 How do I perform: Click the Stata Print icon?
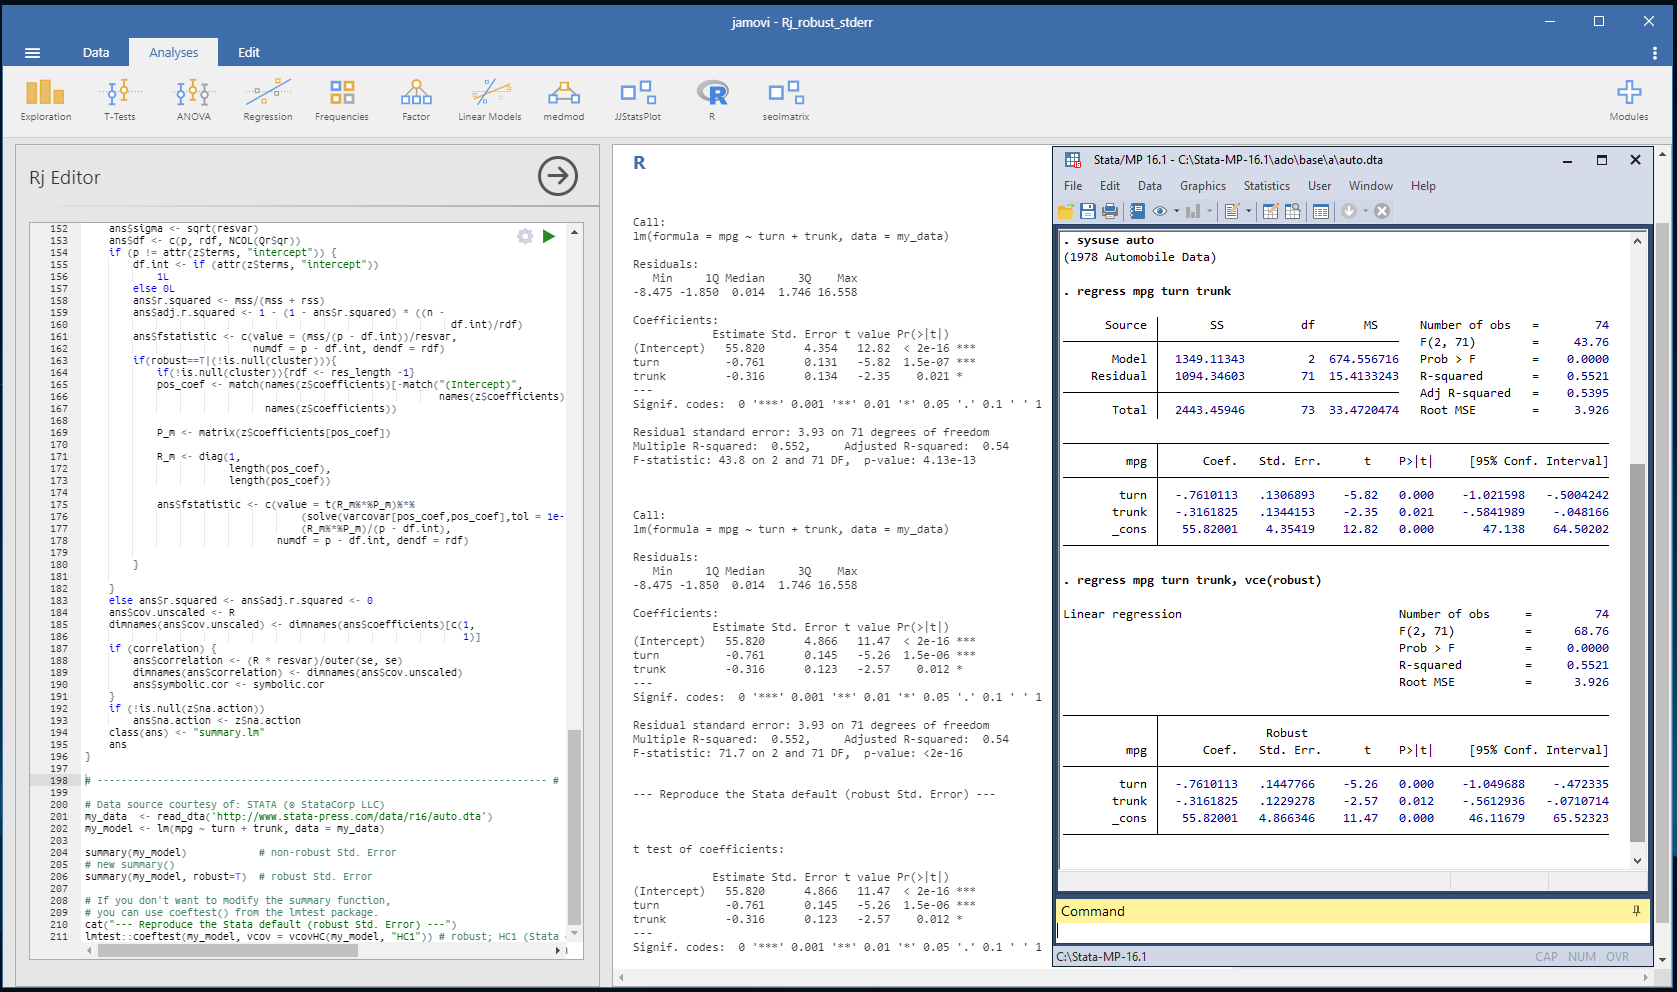click(1110, 211)
